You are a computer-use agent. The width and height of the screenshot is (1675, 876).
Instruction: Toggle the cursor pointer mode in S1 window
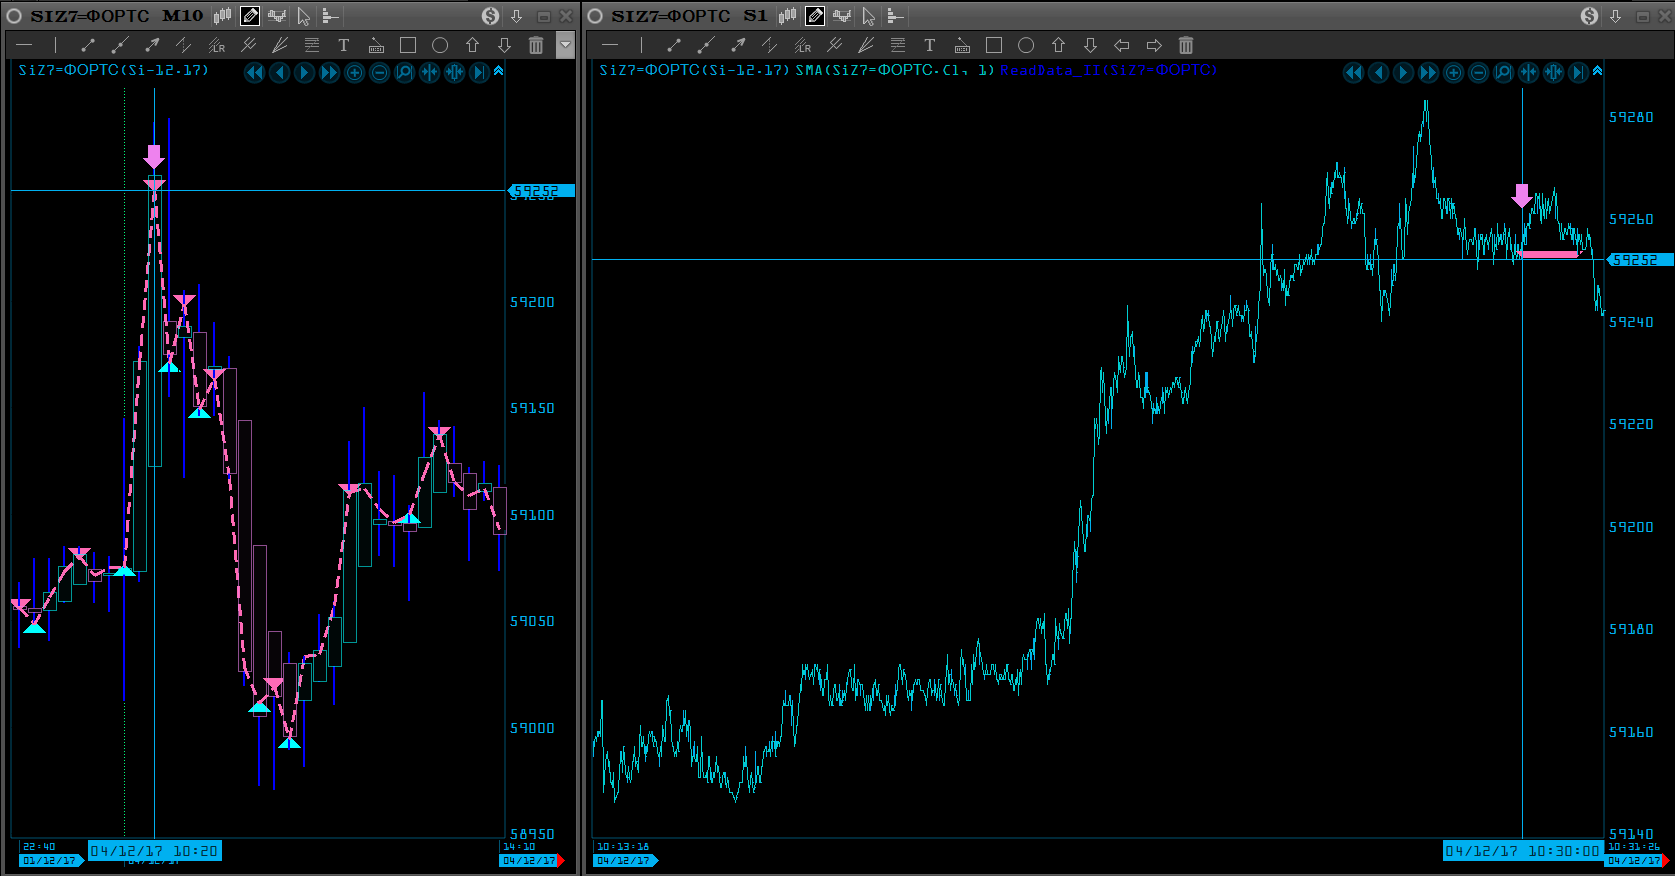[868, 16]
